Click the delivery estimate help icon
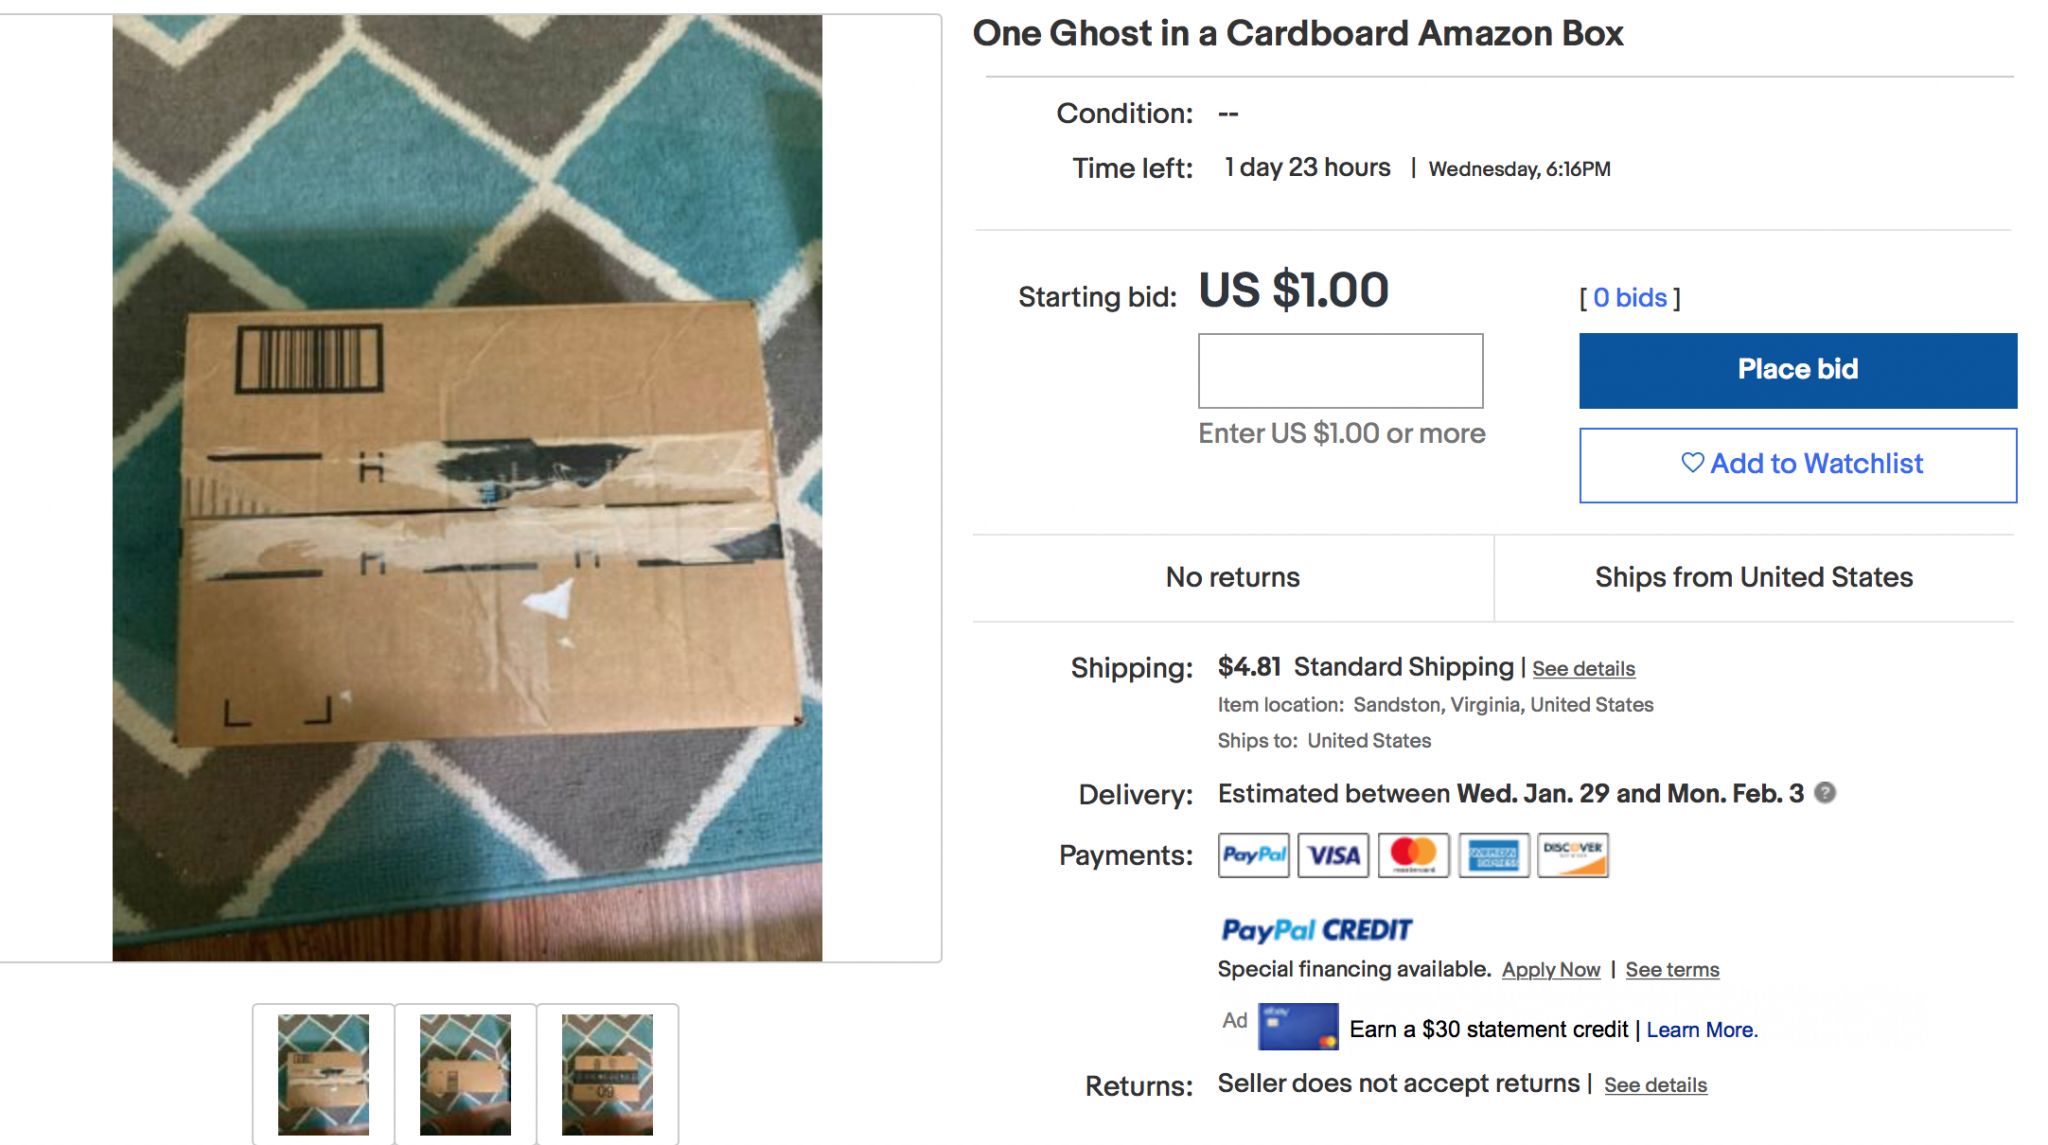The height and width of the screenshot is (1145, 2048). click(1825, 793)
